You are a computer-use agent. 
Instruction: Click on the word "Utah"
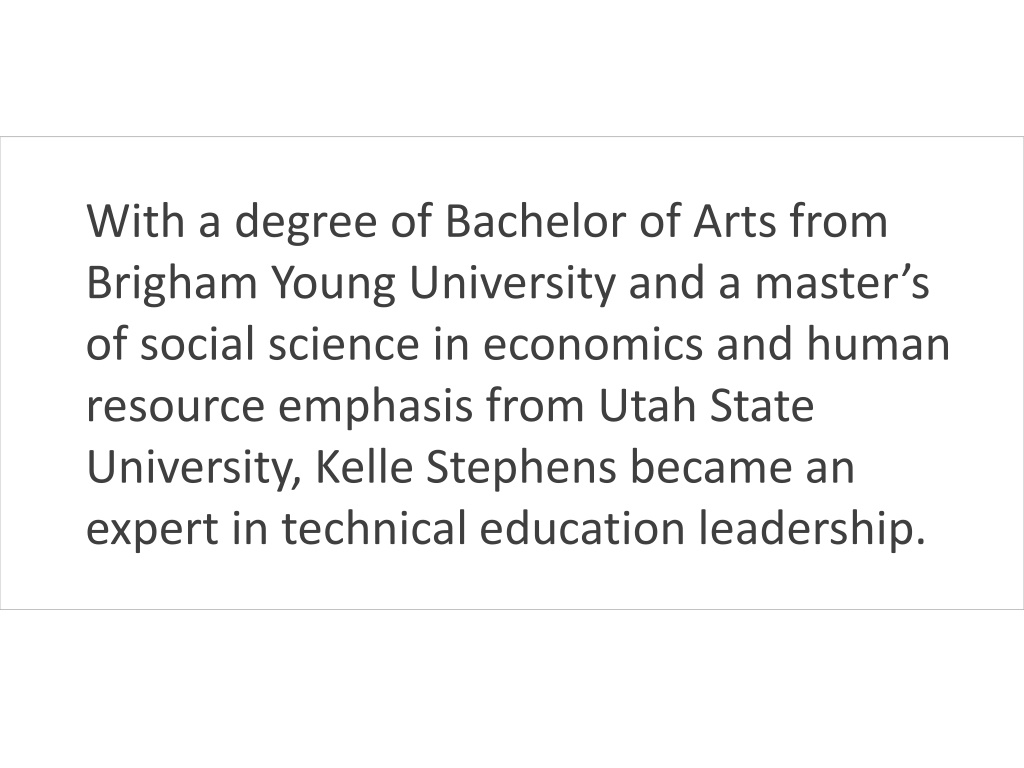pyautogui.click(x=647, y=405)
